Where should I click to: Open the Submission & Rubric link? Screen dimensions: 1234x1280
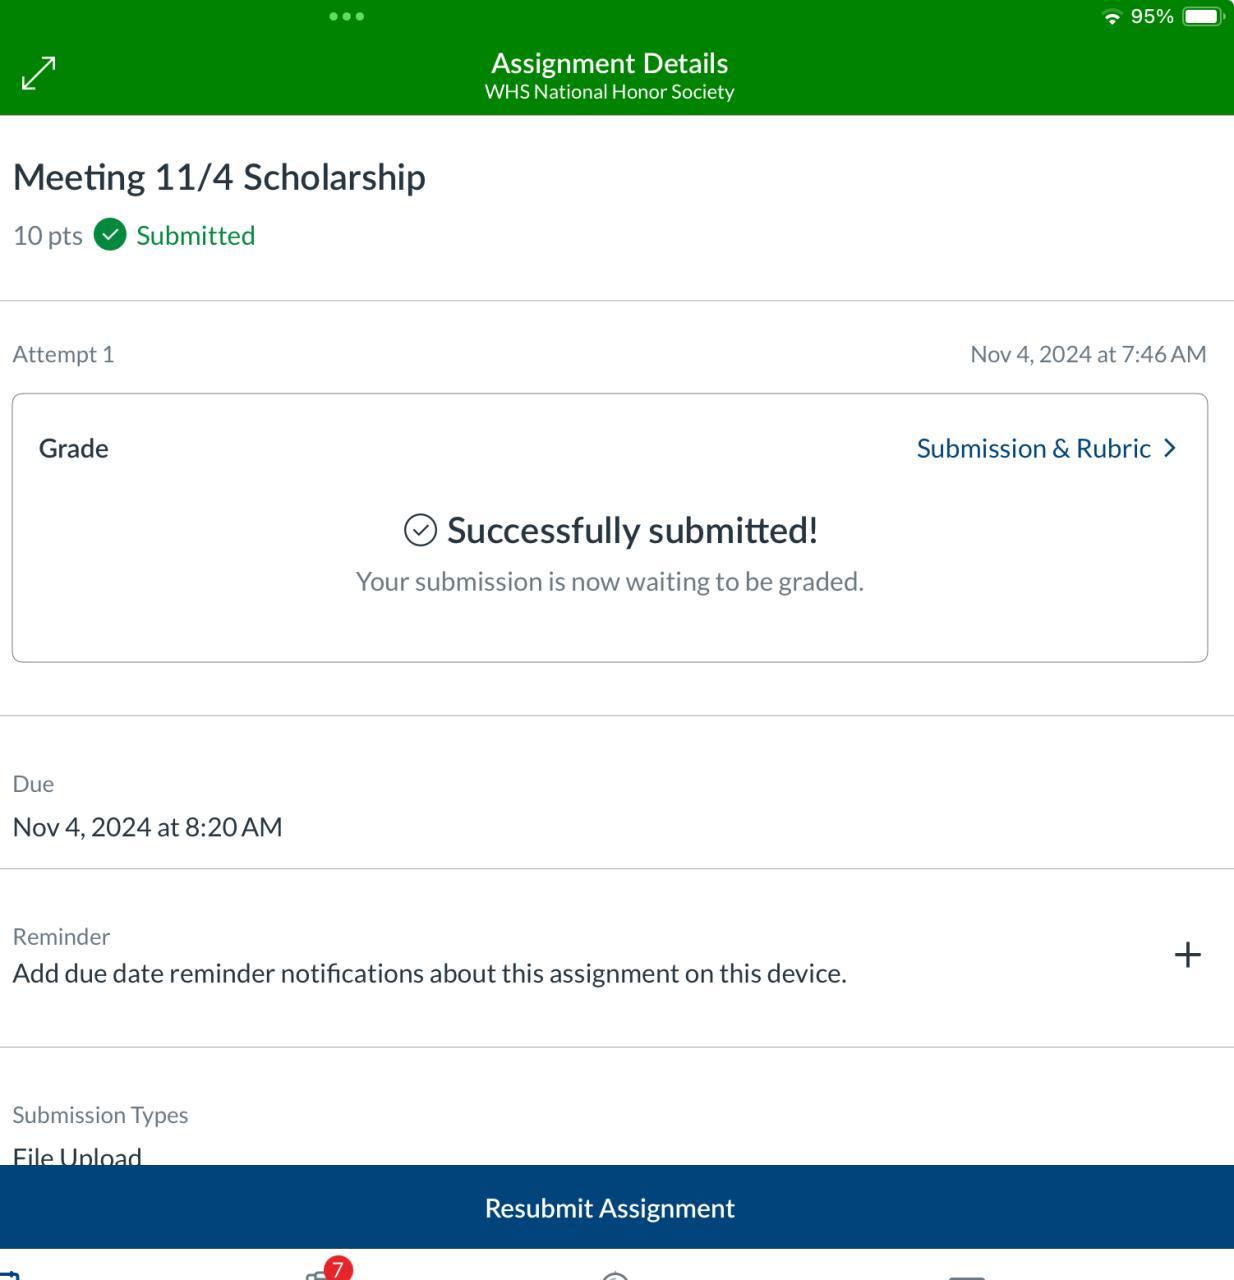point(1033,448)
